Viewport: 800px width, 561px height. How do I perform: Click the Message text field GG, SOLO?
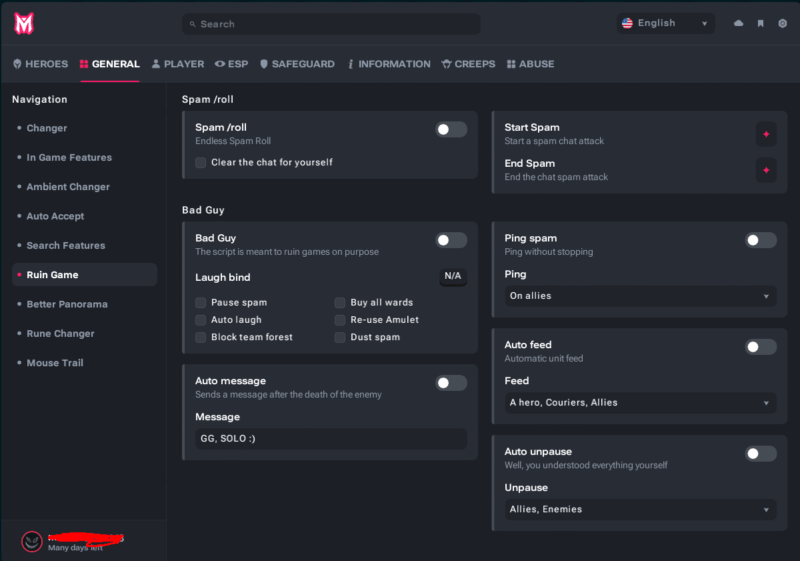tap(331, 439)
